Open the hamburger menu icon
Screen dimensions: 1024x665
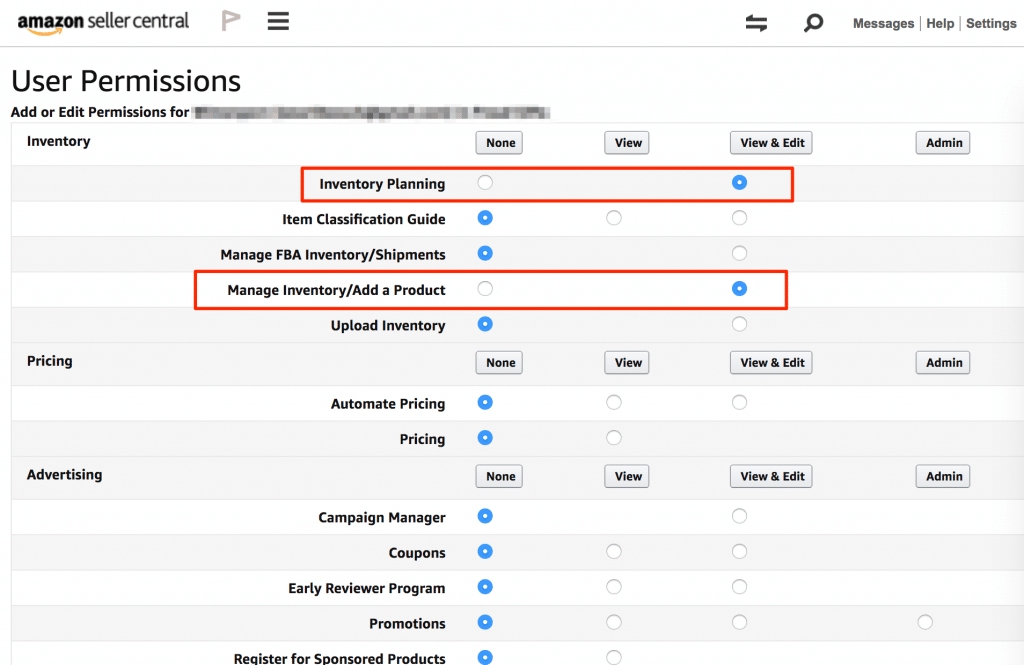pyautogui.click(x=278, y=21)
